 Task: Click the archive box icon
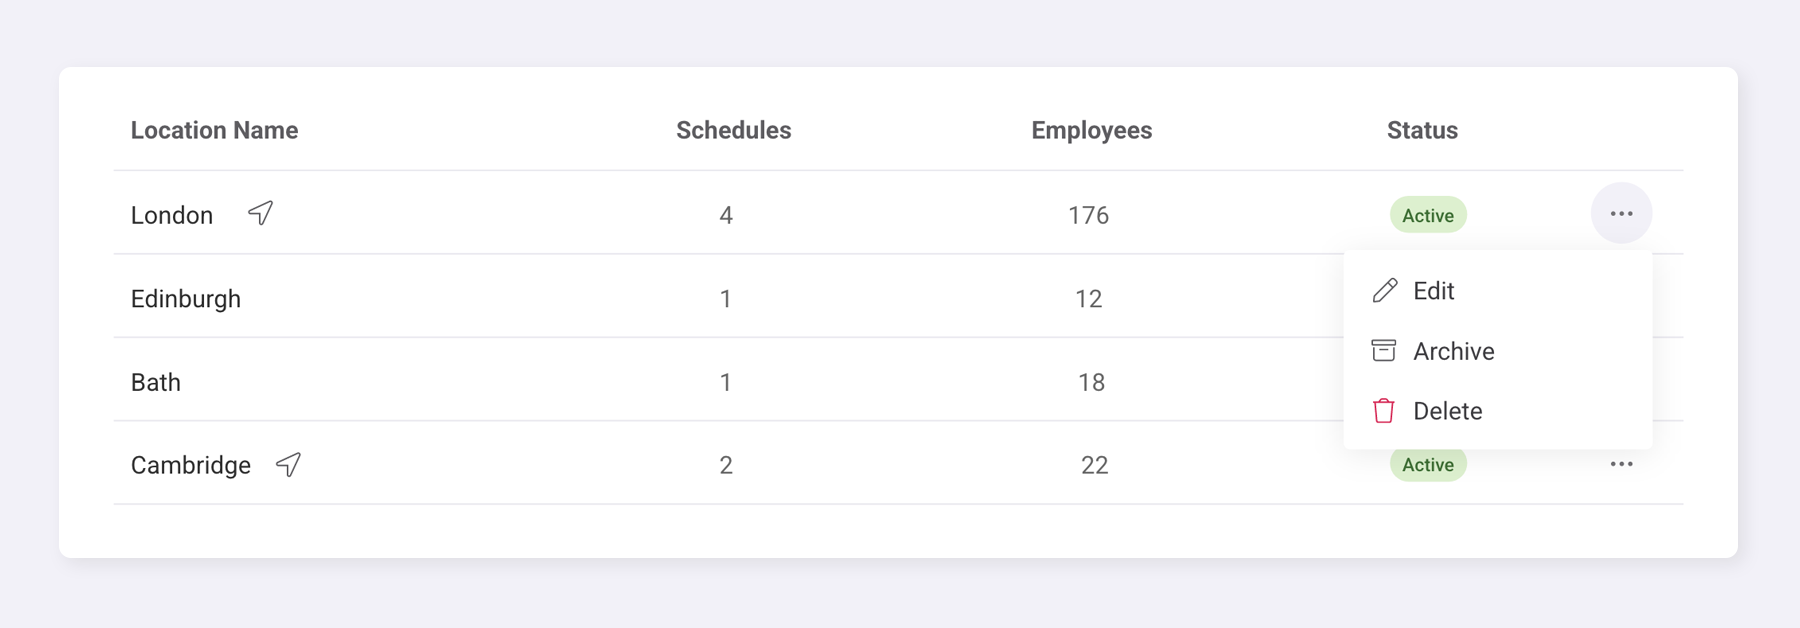(1384, 351)
